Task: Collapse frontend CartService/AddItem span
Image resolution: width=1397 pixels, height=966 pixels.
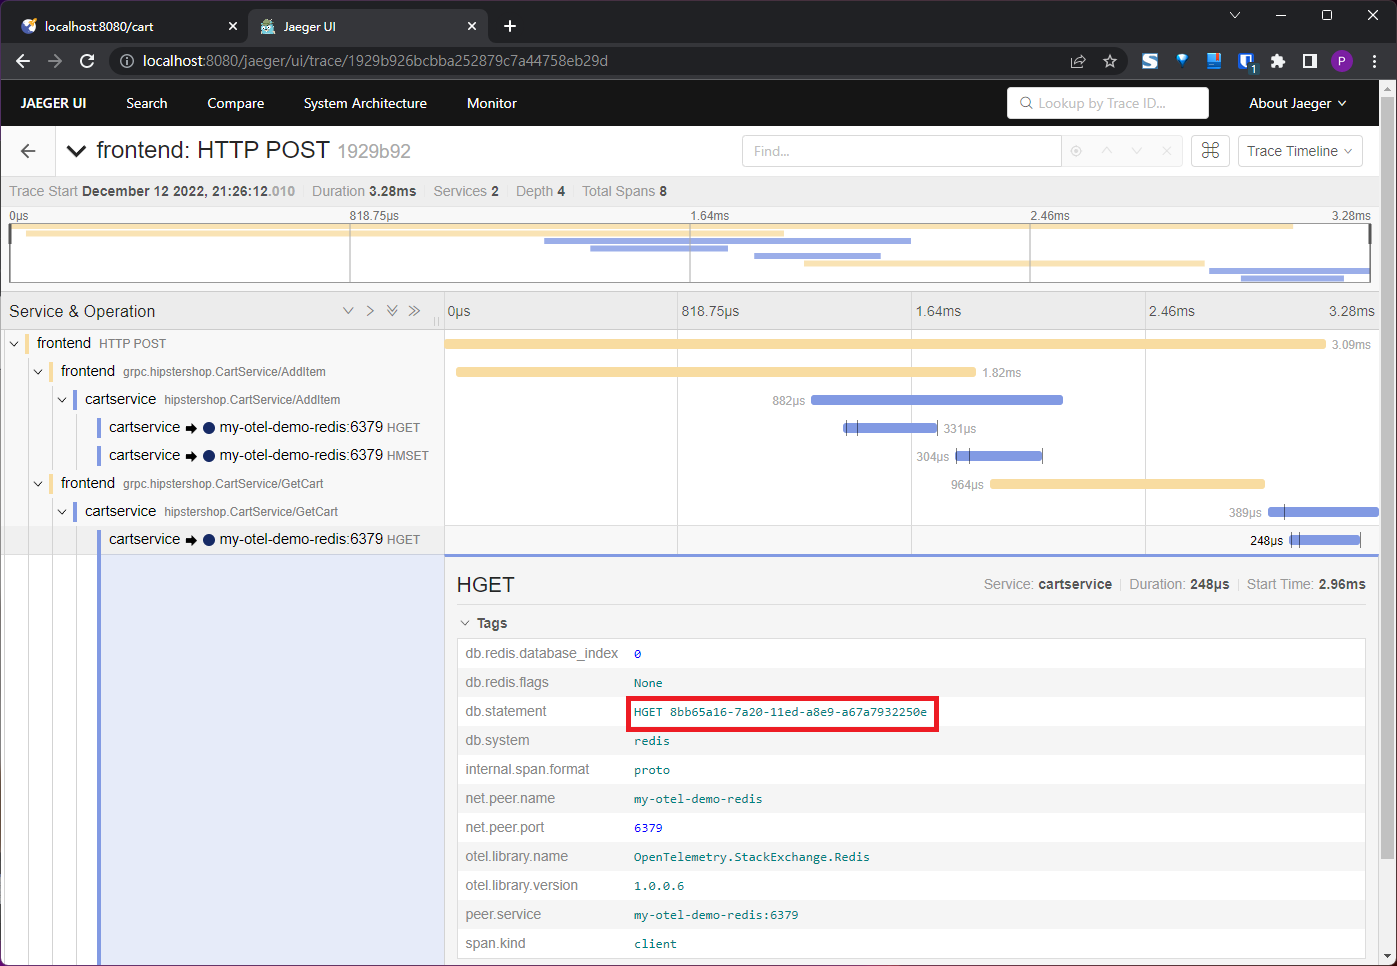Action: 38,371
